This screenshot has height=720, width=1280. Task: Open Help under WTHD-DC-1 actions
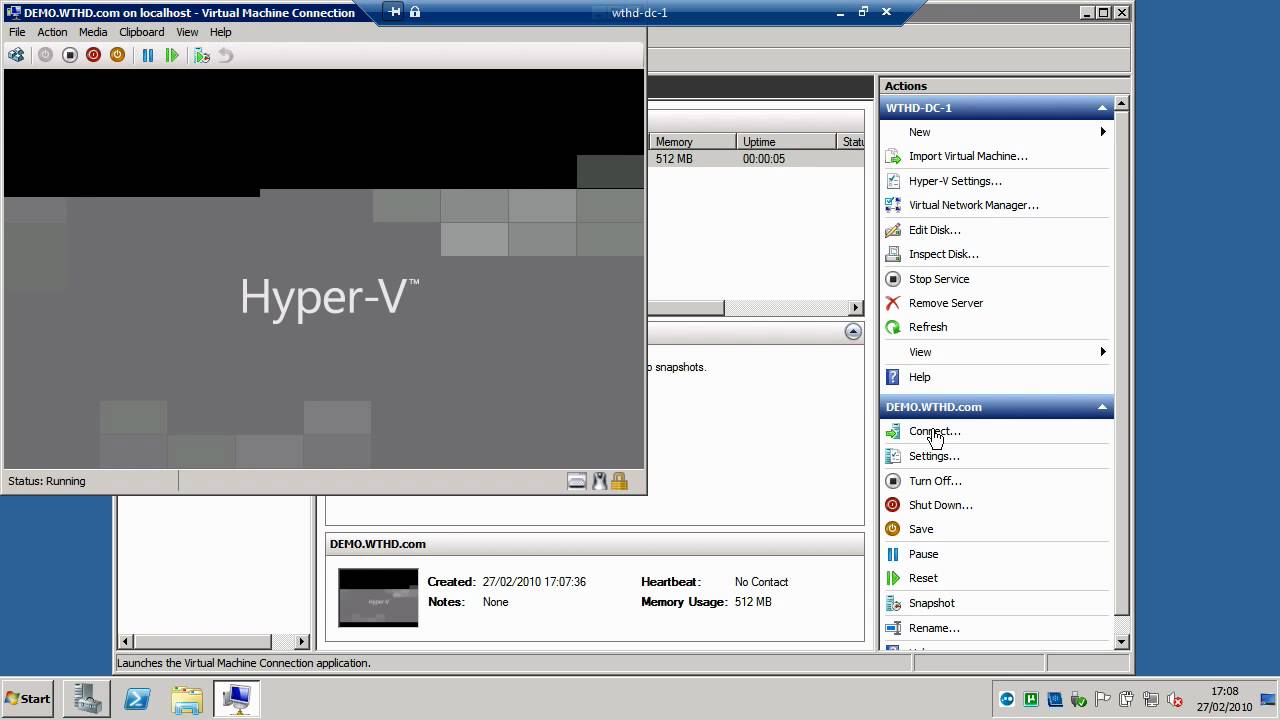[x=919, y=377]
